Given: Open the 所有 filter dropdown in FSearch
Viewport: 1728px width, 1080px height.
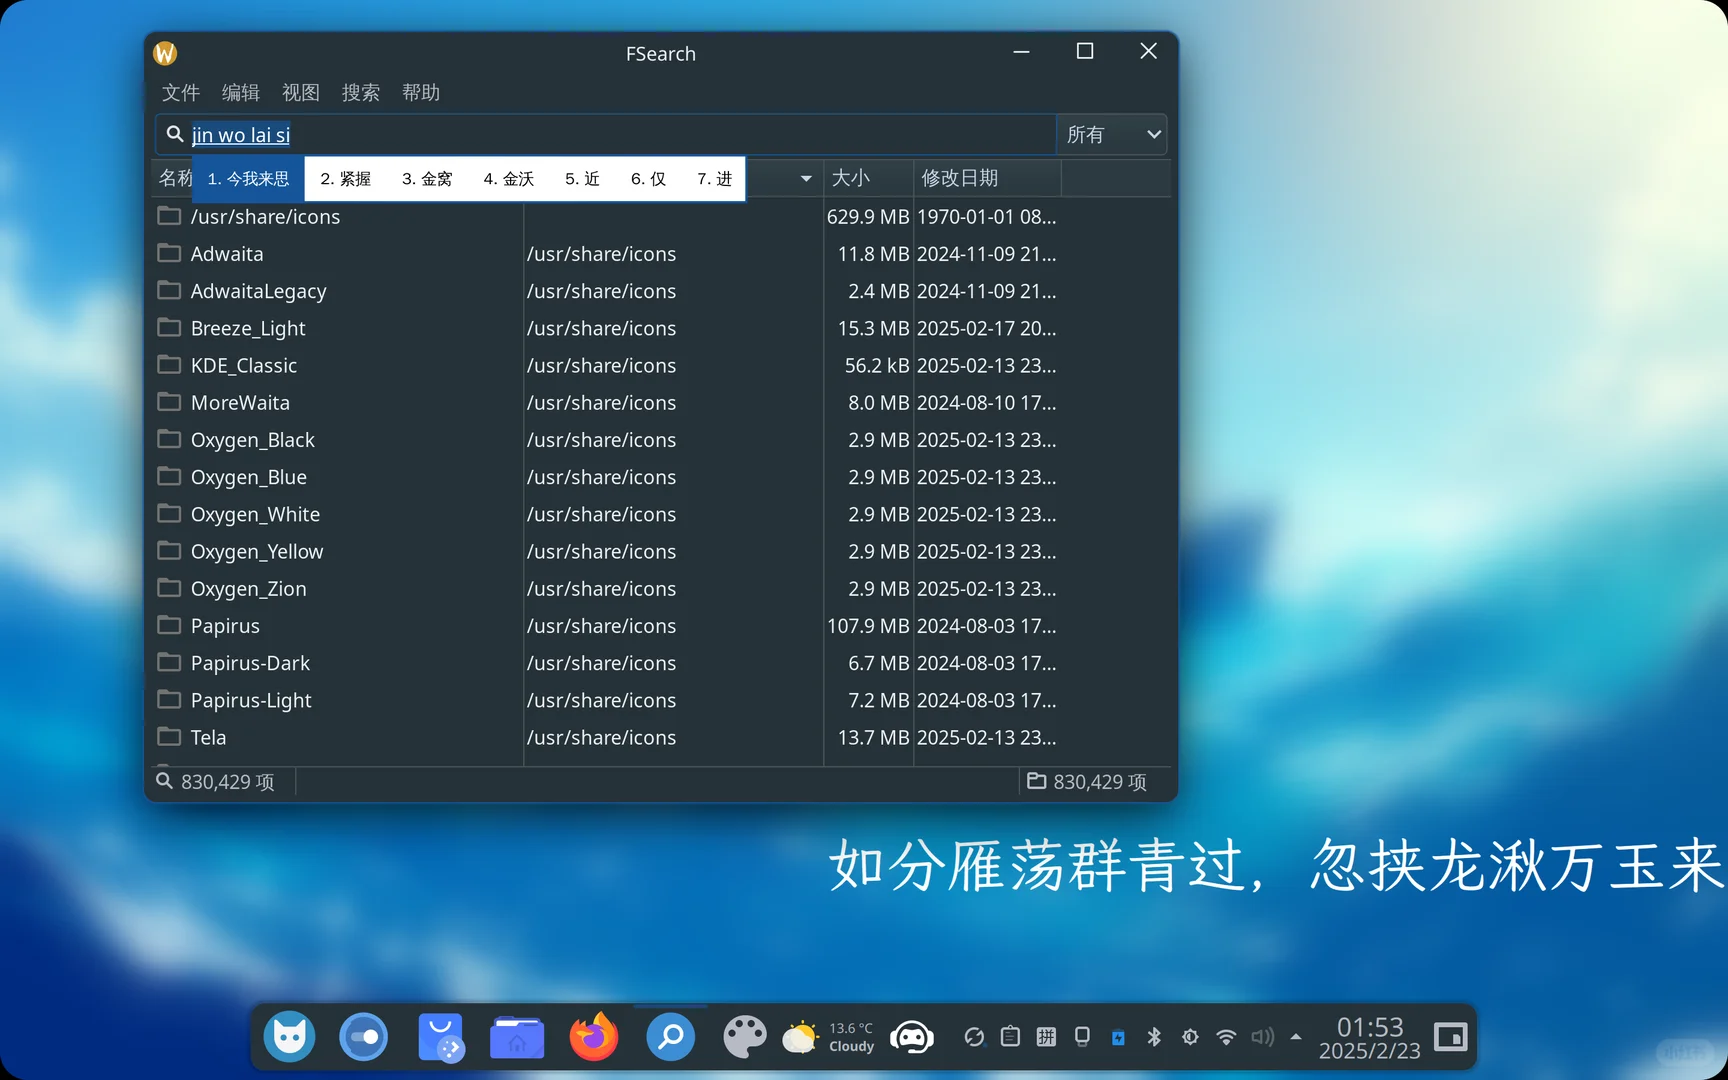Looking at the screenshot, I should (1111, 134).
